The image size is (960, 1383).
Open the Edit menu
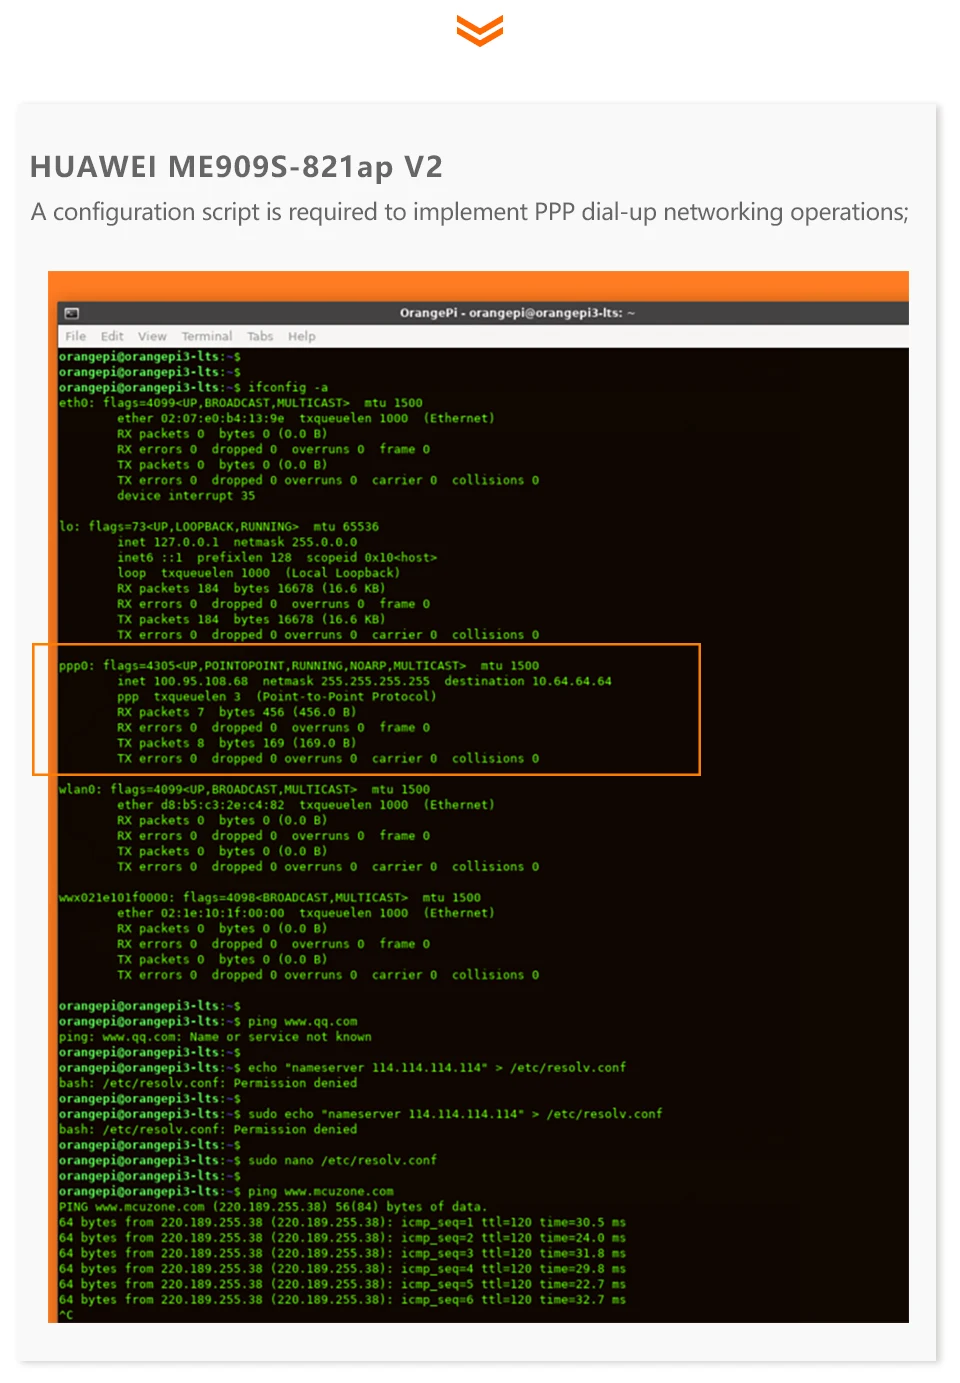(x=112, y=337)
